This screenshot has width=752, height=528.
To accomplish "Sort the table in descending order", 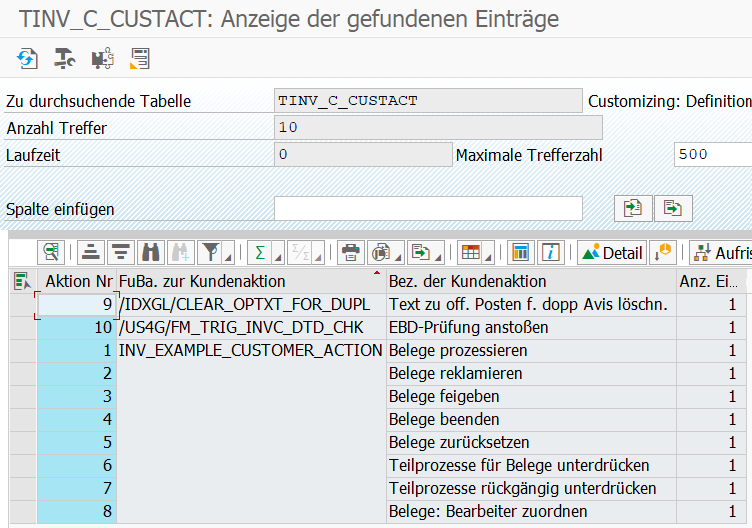I will [x=121, y=253].
